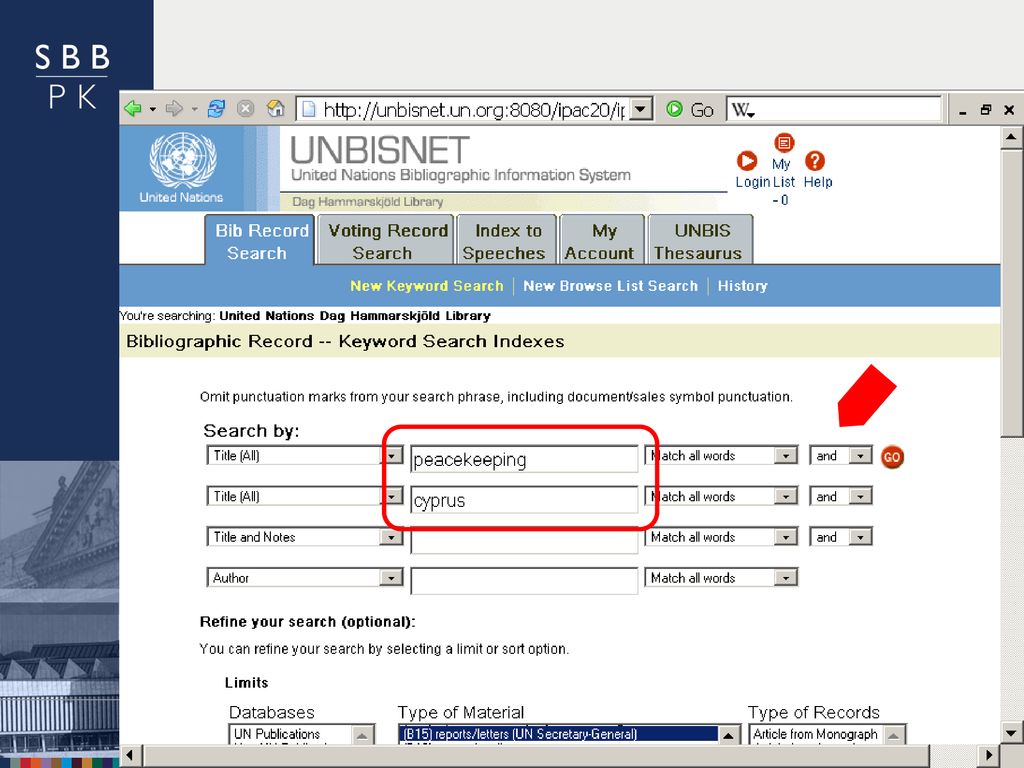Open the address bar URL dropdown
The width and height of the screenshot is (1024, 768).
point(641,109)
